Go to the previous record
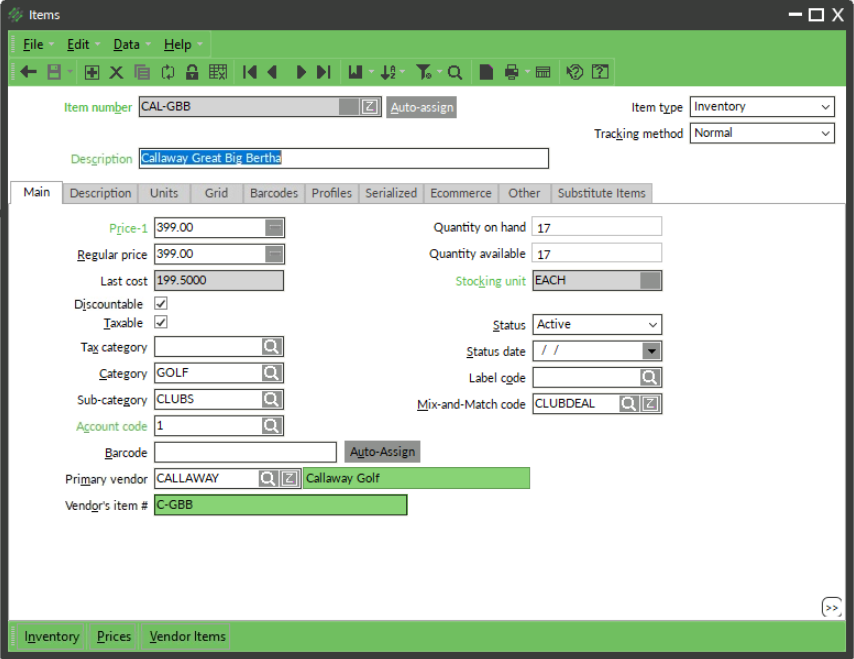Screen dimensions: 854x659 click(x=273, y=72)
